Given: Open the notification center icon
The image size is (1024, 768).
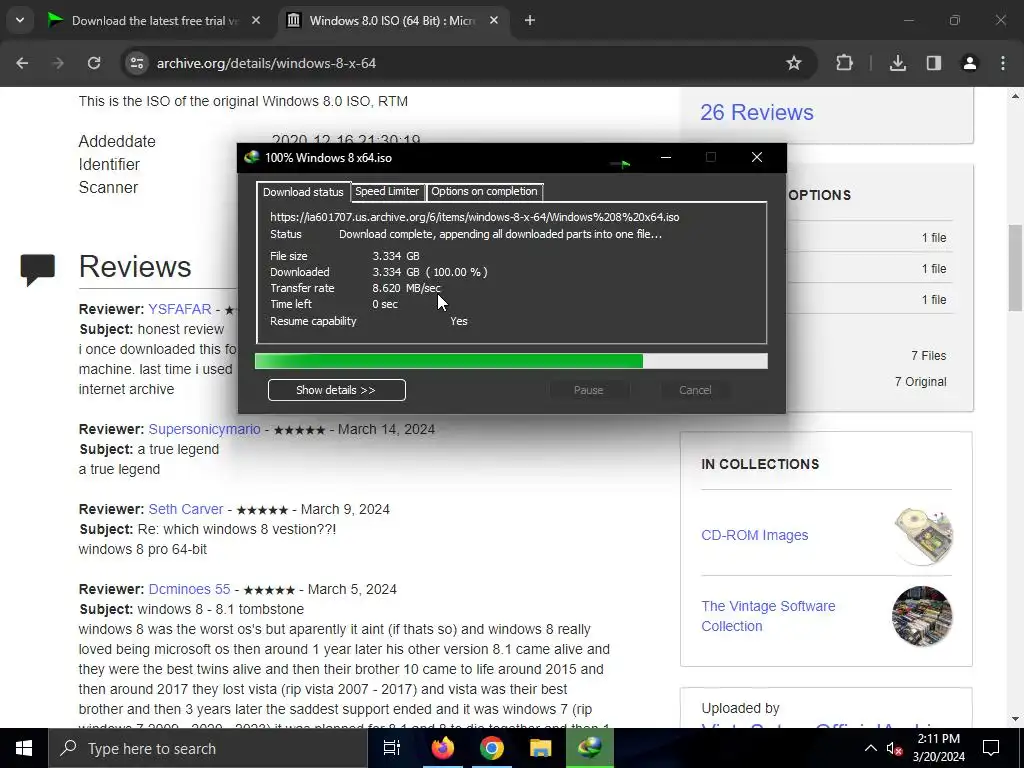Looking at the screenshot, I should [991, 748].
